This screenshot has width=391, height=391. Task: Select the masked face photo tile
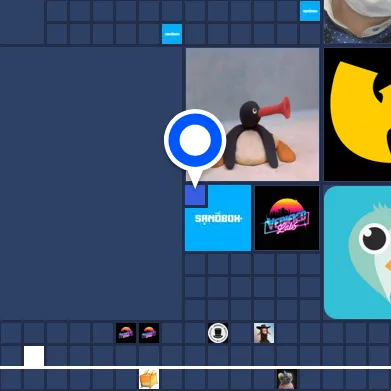(x=357, y=21)
